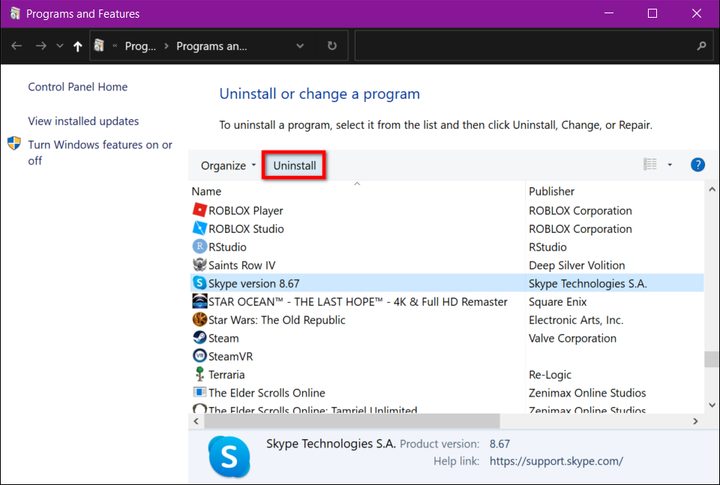Click the Uninstall button
720x485 pixels.
(294, 165)
